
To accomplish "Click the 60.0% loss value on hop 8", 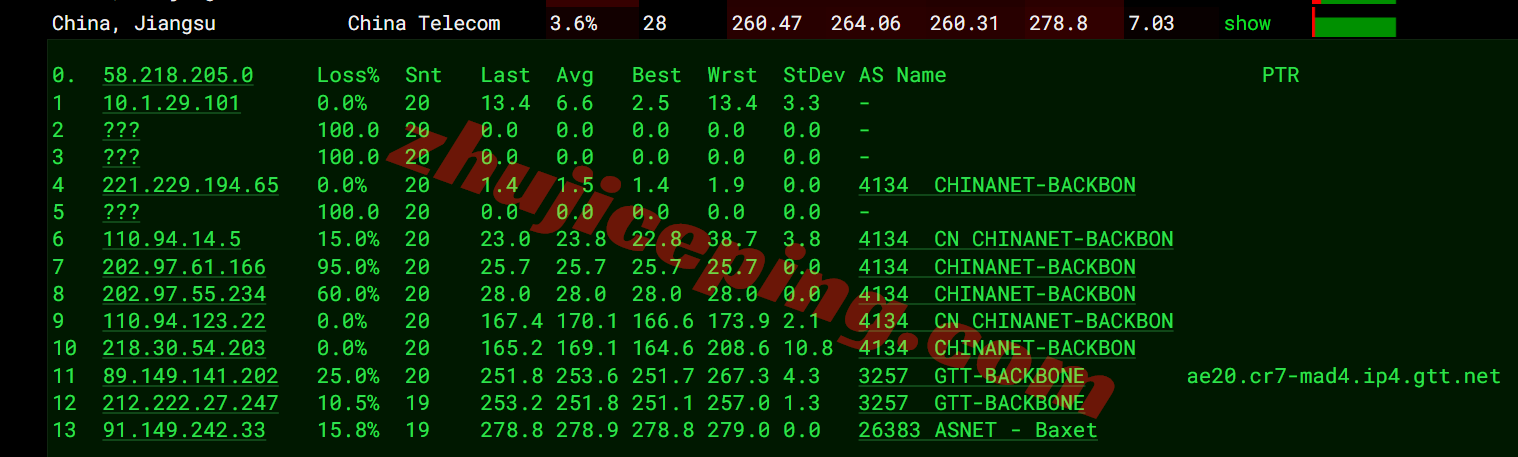I will coord(348,294).
